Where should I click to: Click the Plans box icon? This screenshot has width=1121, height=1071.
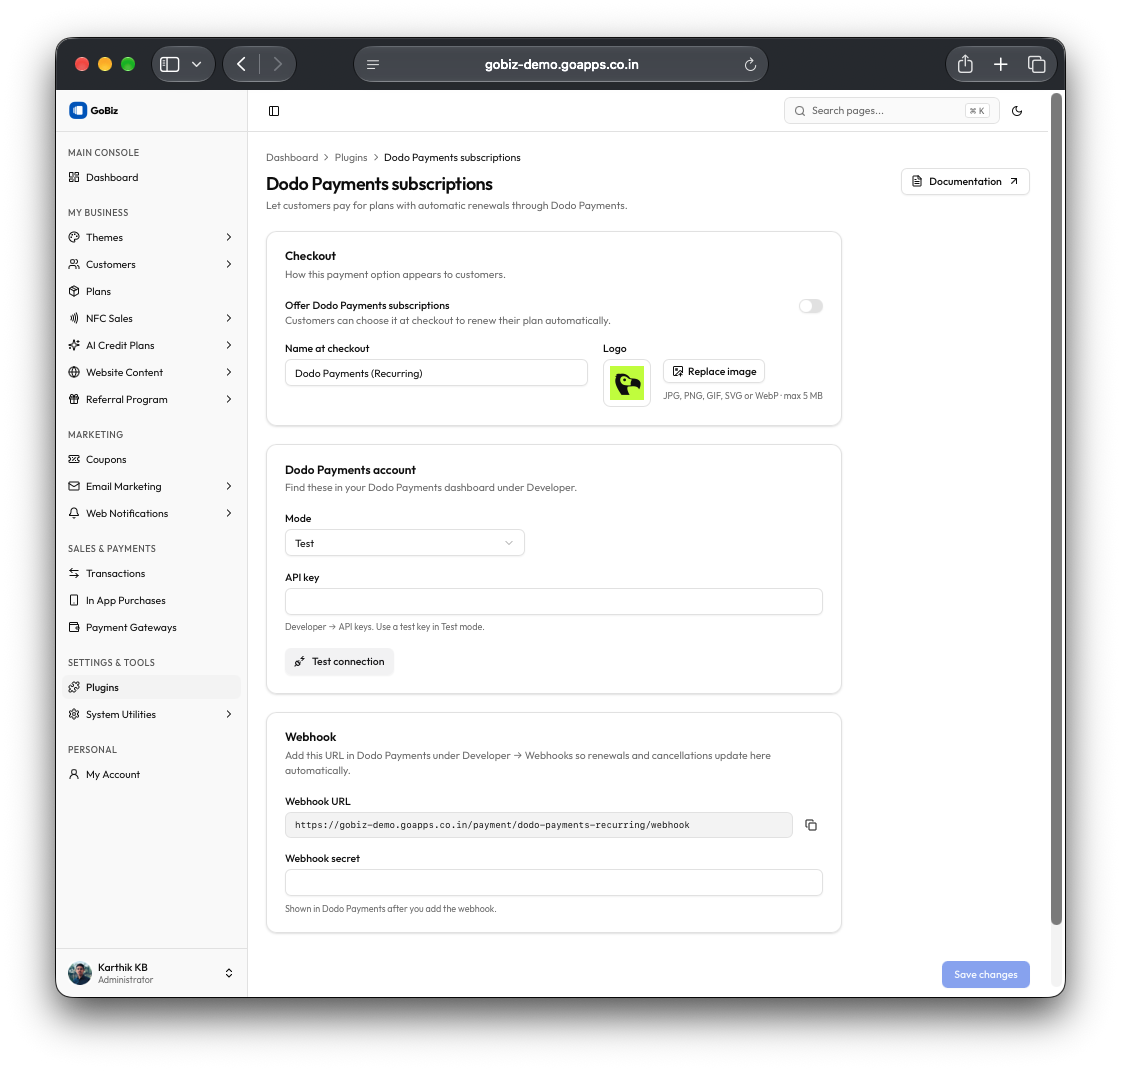click(x=74, y=291)
